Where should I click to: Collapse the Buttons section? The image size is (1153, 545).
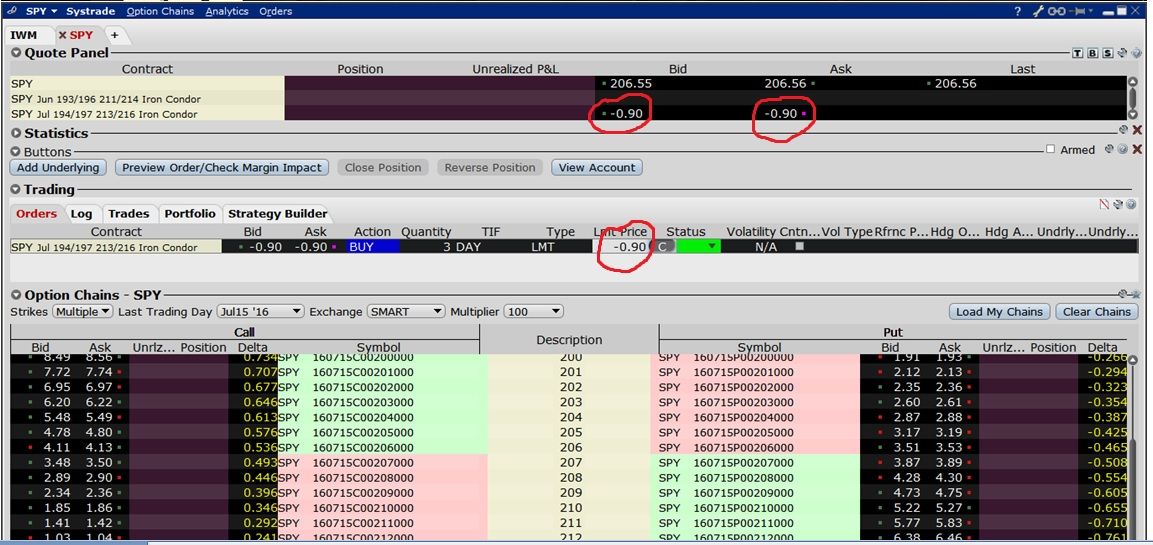pyautogui.click(x=16, y=152)
